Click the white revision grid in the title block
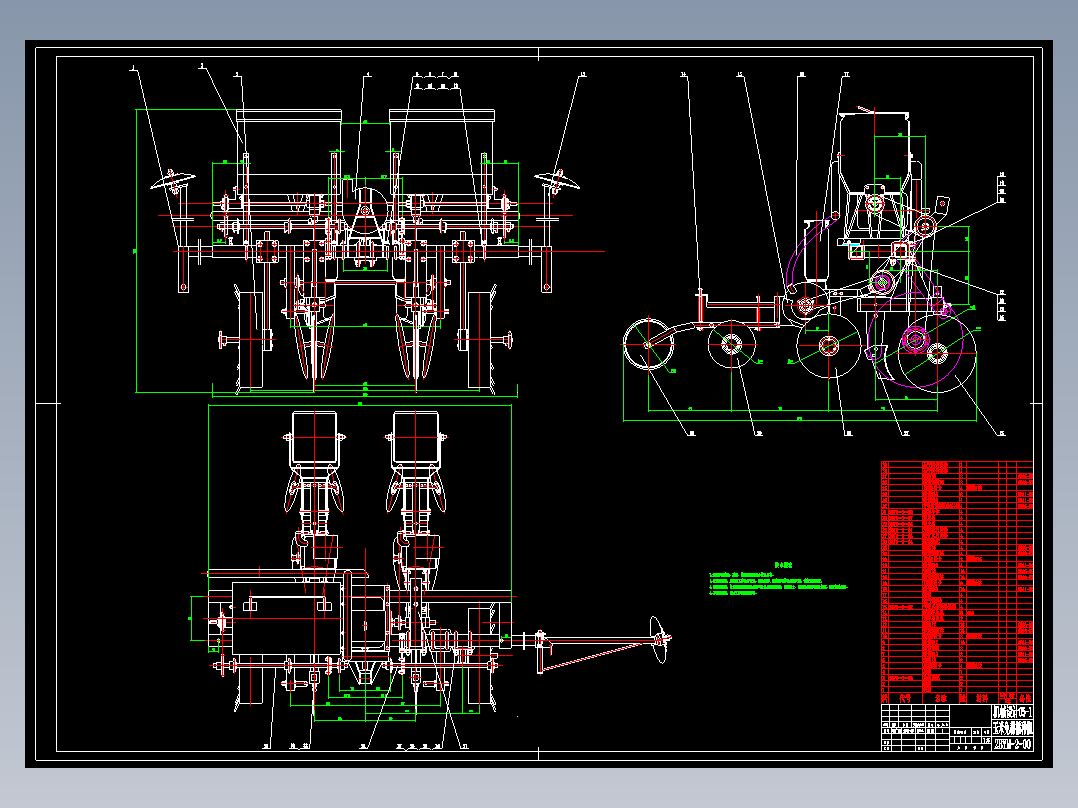This screenshot has width=1078, height=808. coord(915,727)
